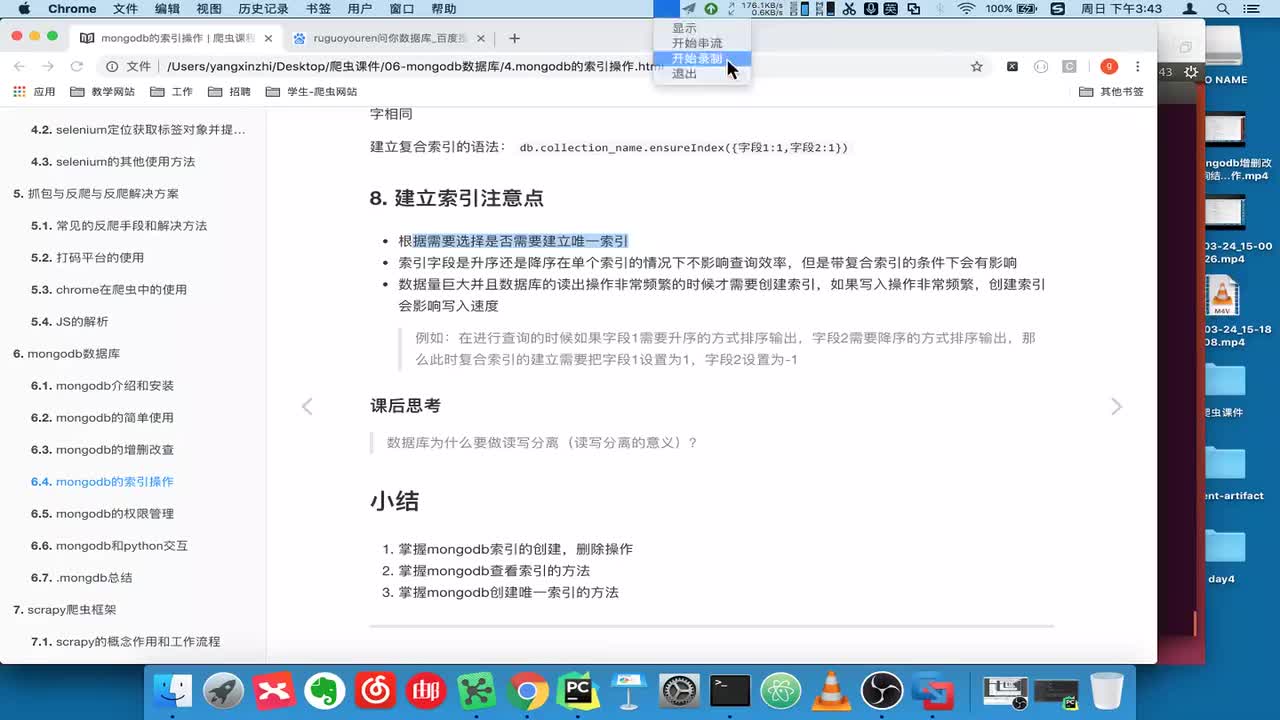The height and width of the screenshot is (720, 1280).
Task: Click the black X extension icon
Action: coord(1012,66)
